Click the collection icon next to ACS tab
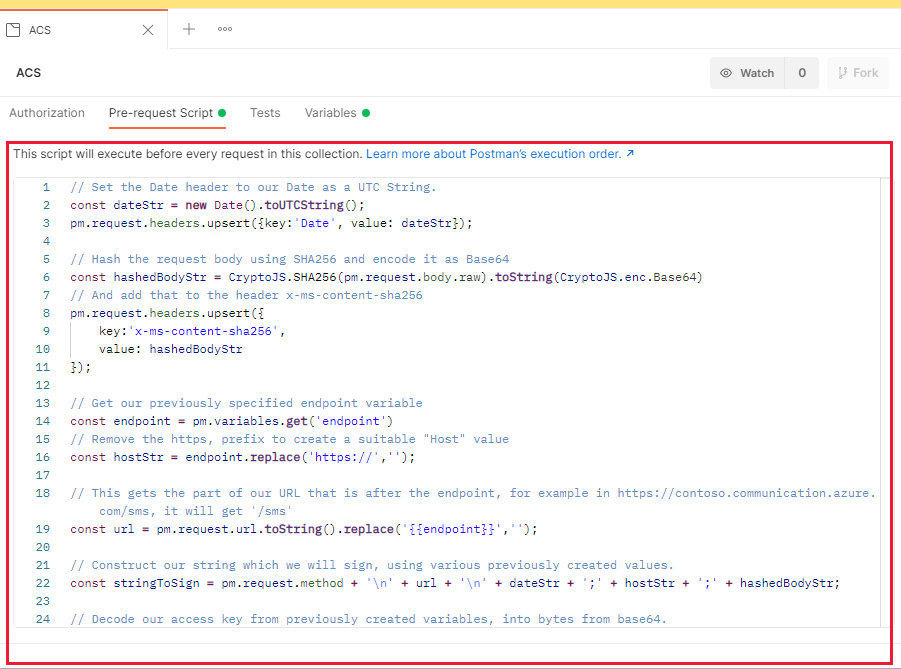Screen dimensions: 901x669 pos(14,29)
